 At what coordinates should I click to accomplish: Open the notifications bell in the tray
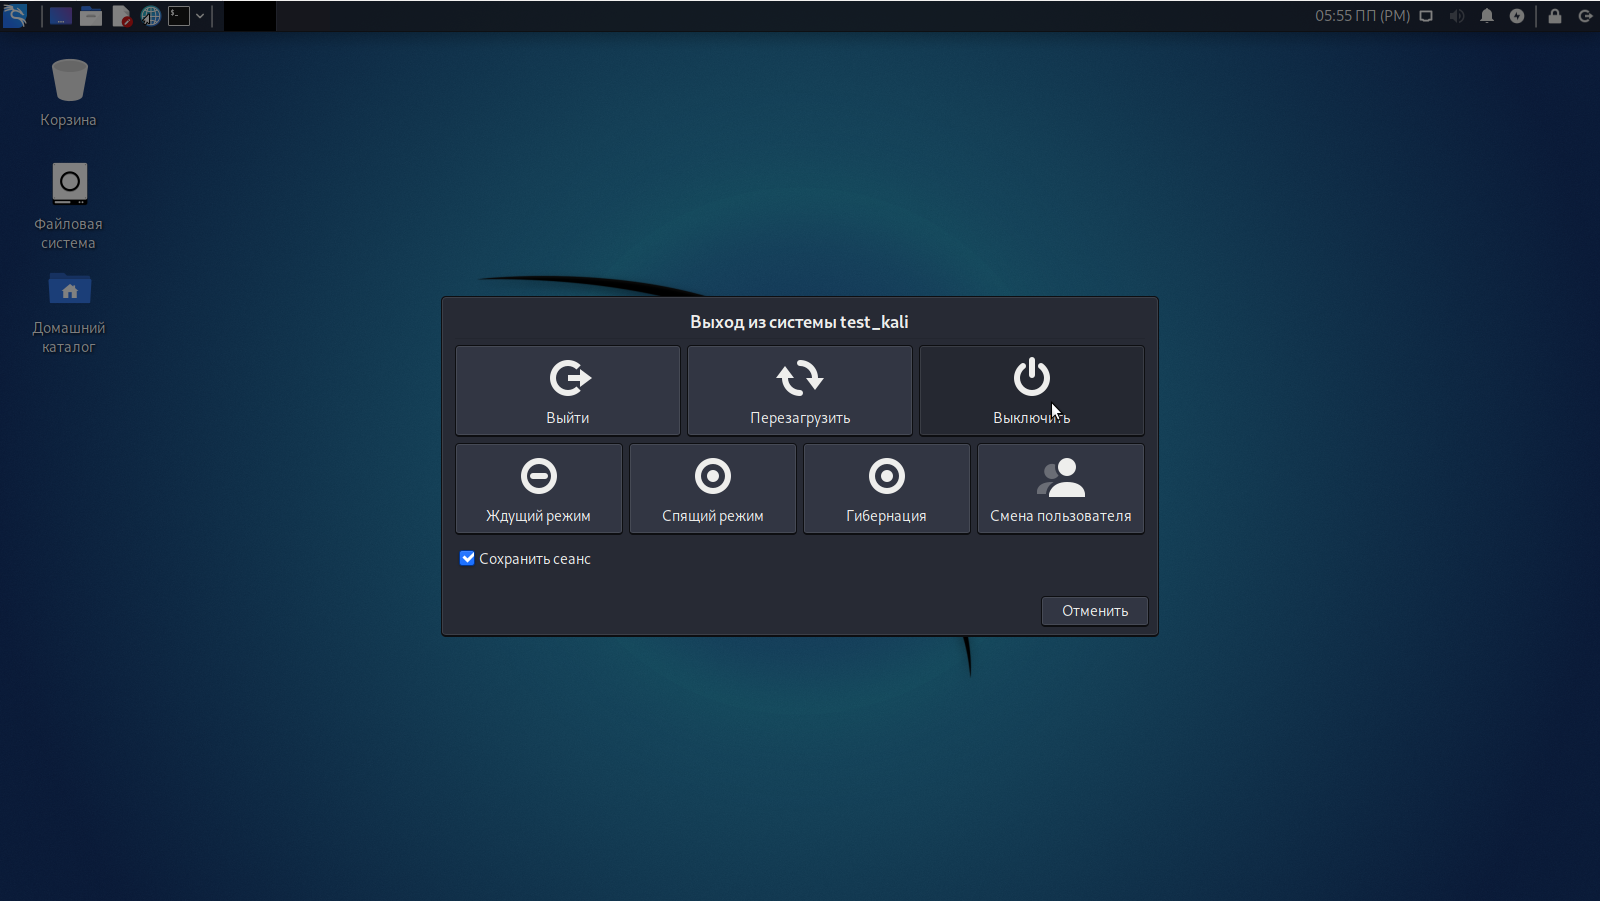[x=1487, y=16]
